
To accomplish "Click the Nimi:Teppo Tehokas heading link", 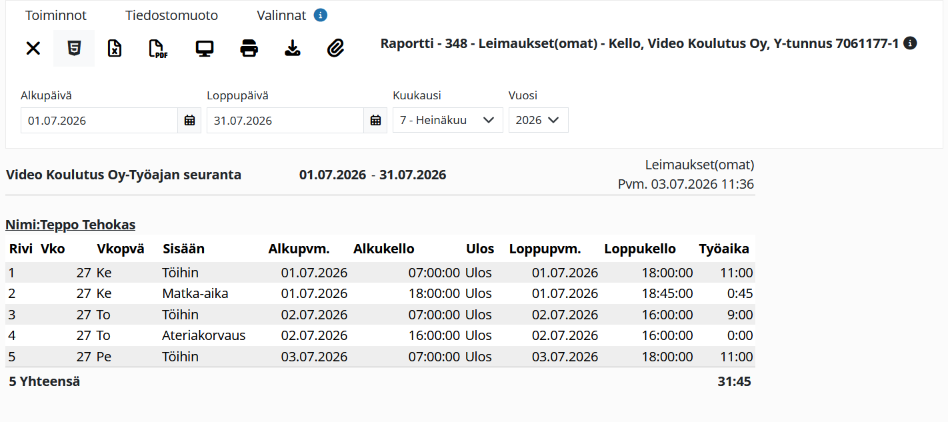I will point(70,225).
